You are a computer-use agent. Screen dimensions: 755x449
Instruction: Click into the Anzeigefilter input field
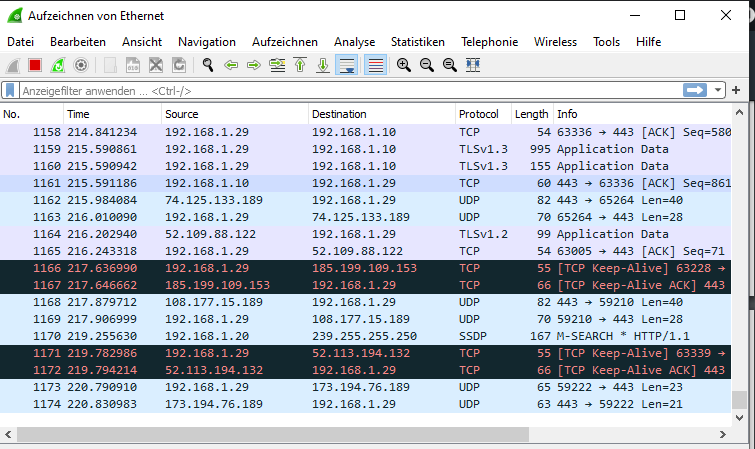tap(351, 91)
